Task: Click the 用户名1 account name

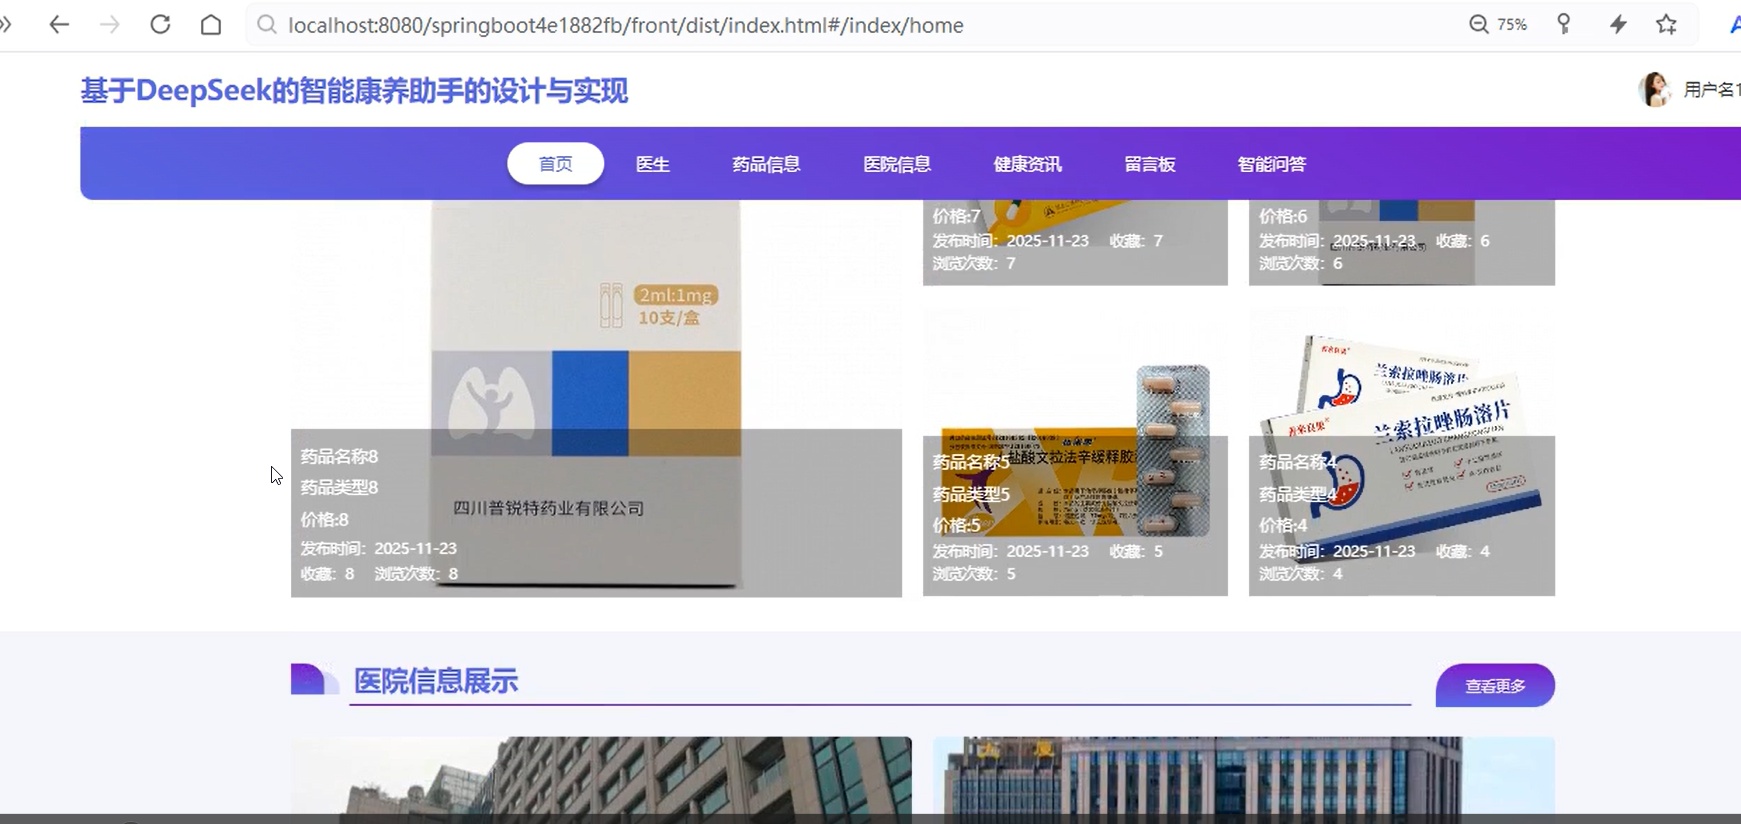Action: click(x=1711, y=90)
